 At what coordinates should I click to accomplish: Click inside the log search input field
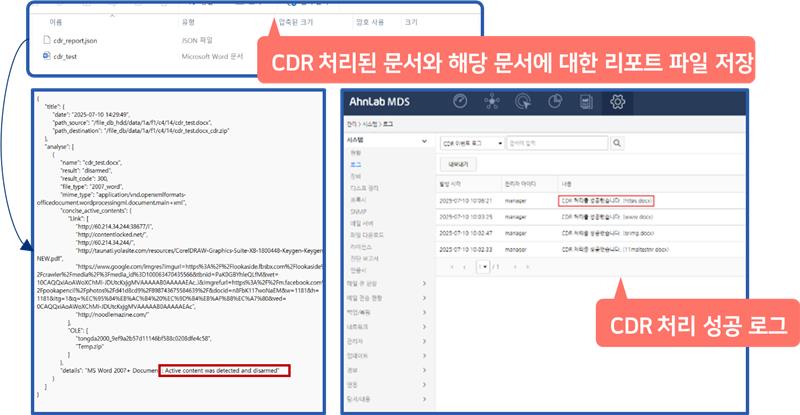pos(543,142)
